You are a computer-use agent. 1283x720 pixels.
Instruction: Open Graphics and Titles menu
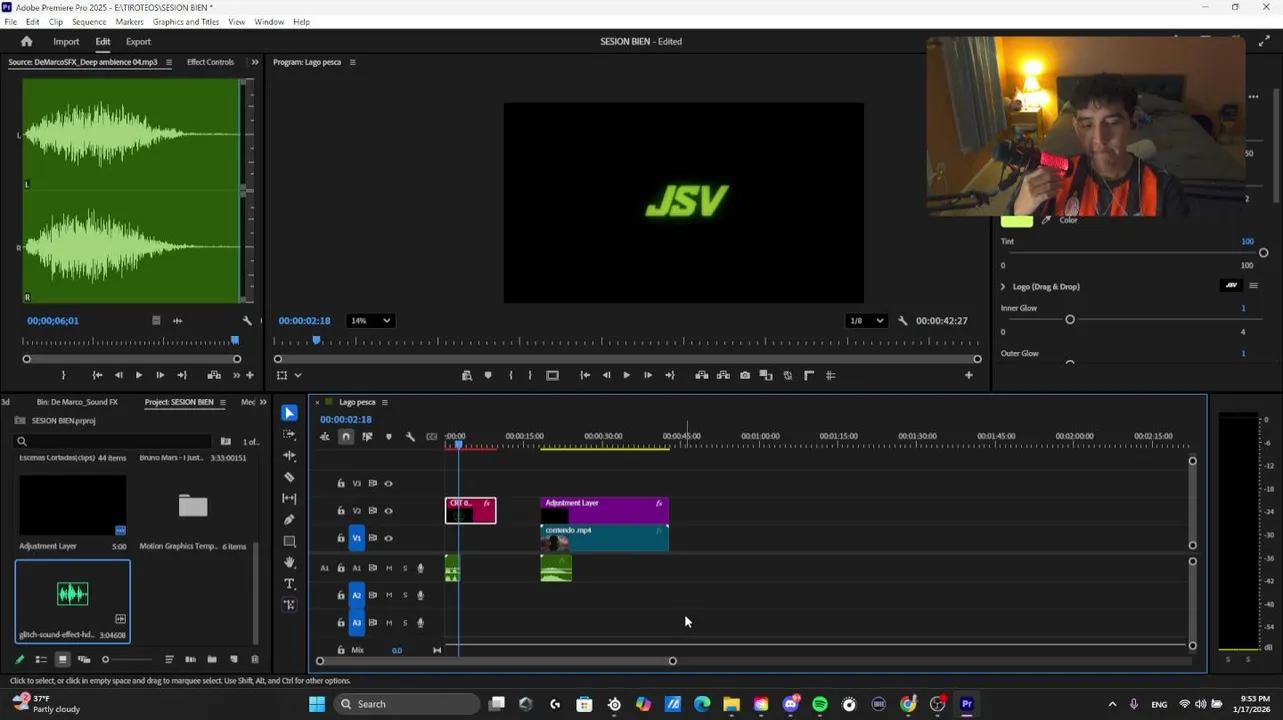point(186,21)
